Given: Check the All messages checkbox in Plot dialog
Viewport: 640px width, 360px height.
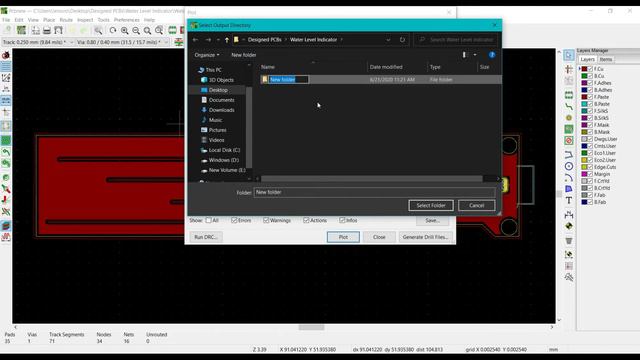Looking at the screenshot, I should [x=209, y=220].
